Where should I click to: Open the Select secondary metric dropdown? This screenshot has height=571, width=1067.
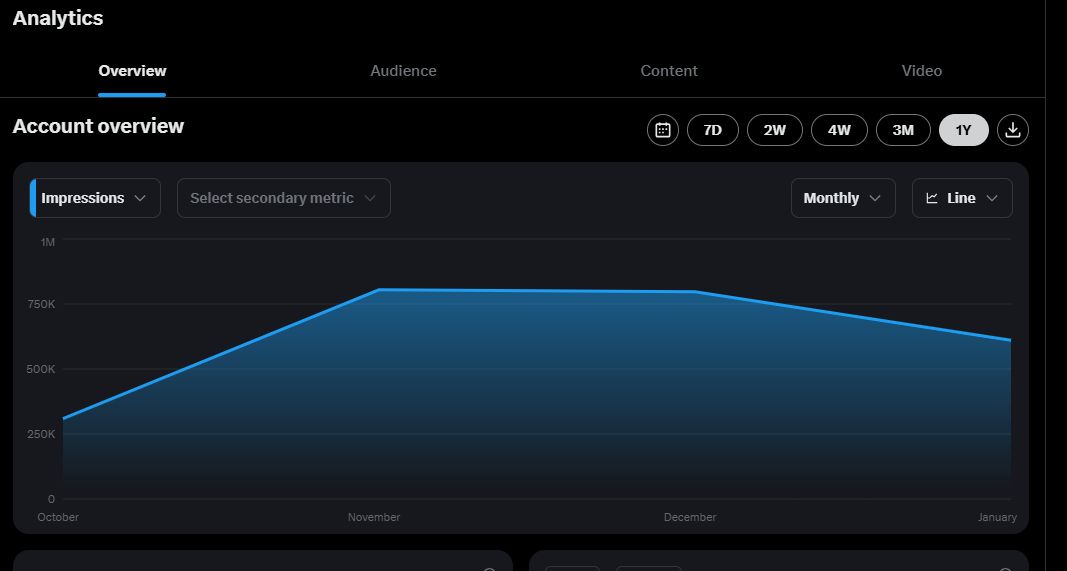pos(284,198)
